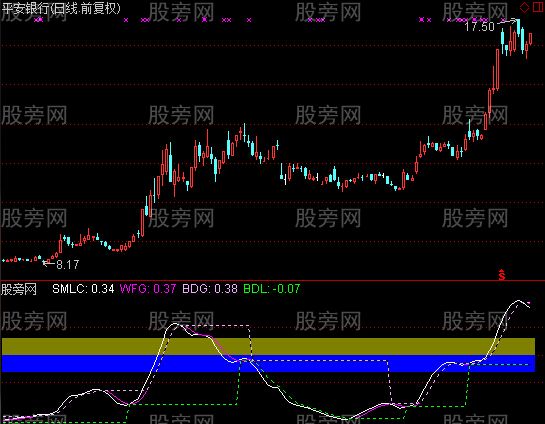Click the BDL: -0.07 indicator value
Image resolution: width=545 pixels, height=424 pixels.
(x=271, y=289)
